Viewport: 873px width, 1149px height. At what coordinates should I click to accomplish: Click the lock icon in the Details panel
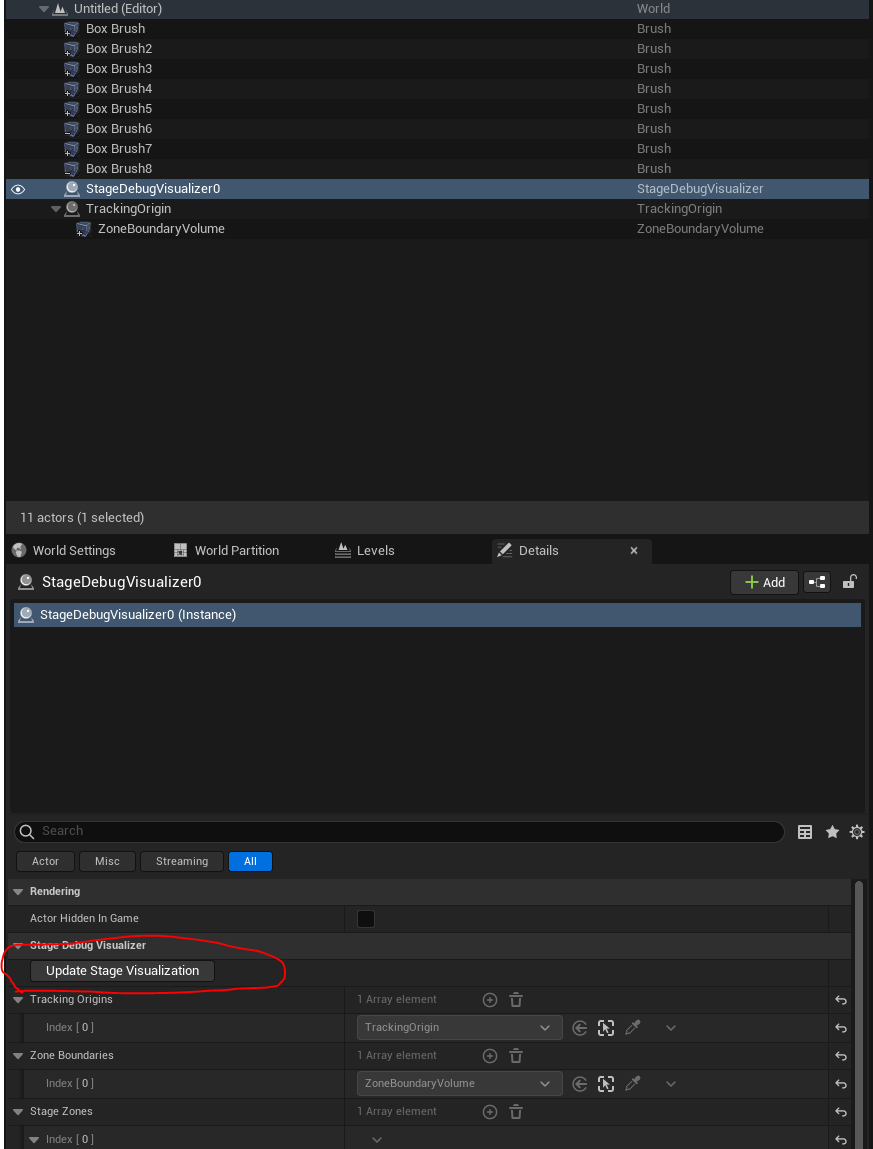[x=850, y=582]
